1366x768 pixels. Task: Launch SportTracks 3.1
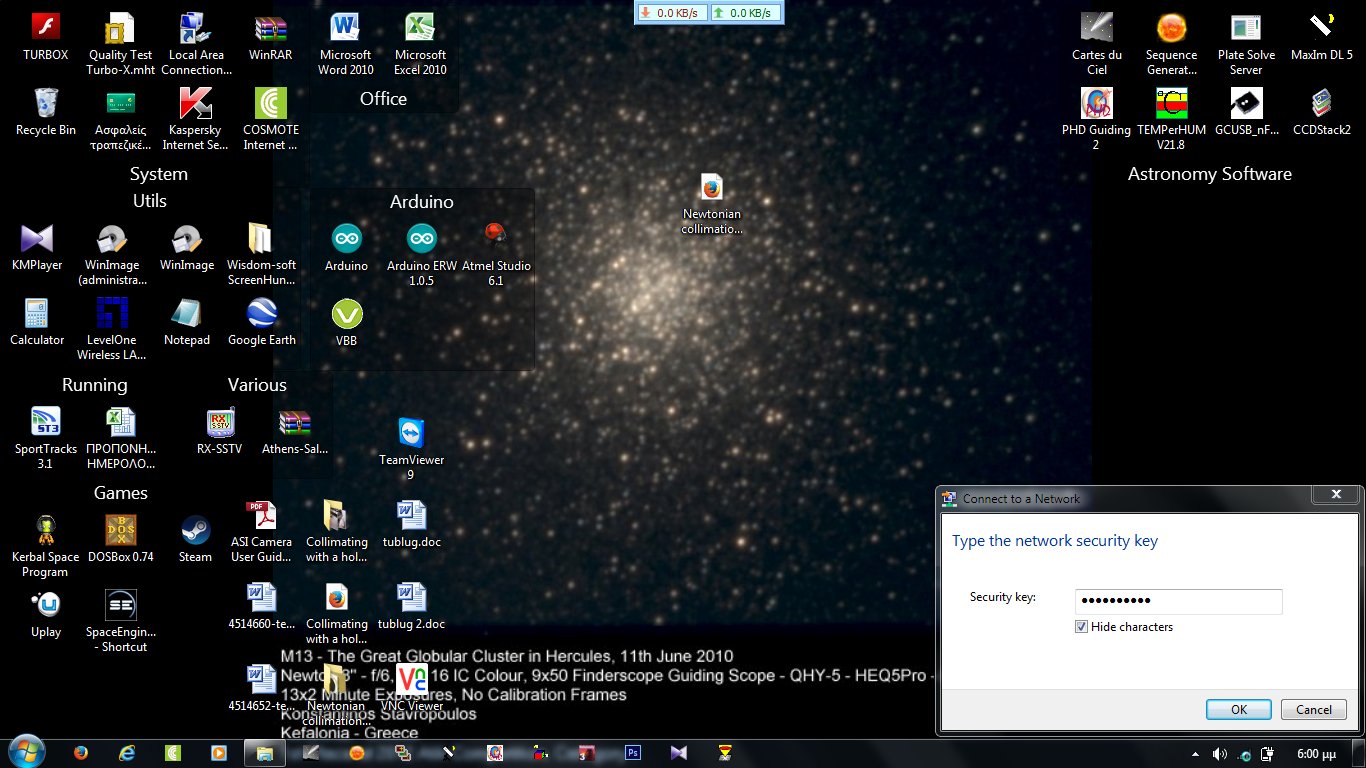click(x=46, y=438)
